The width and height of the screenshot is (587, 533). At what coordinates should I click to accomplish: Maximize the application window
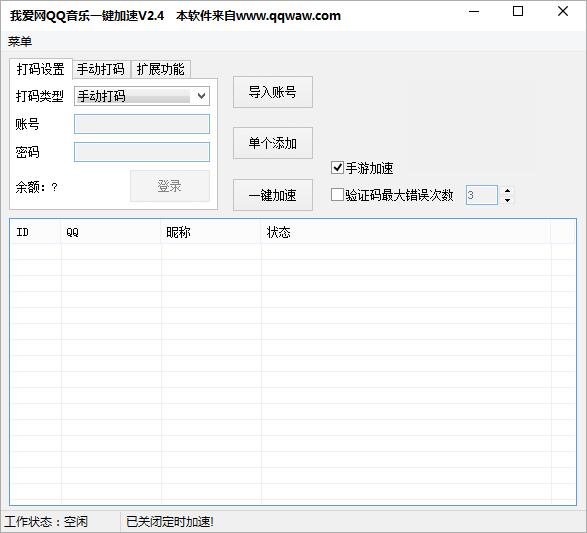[518, 12]
